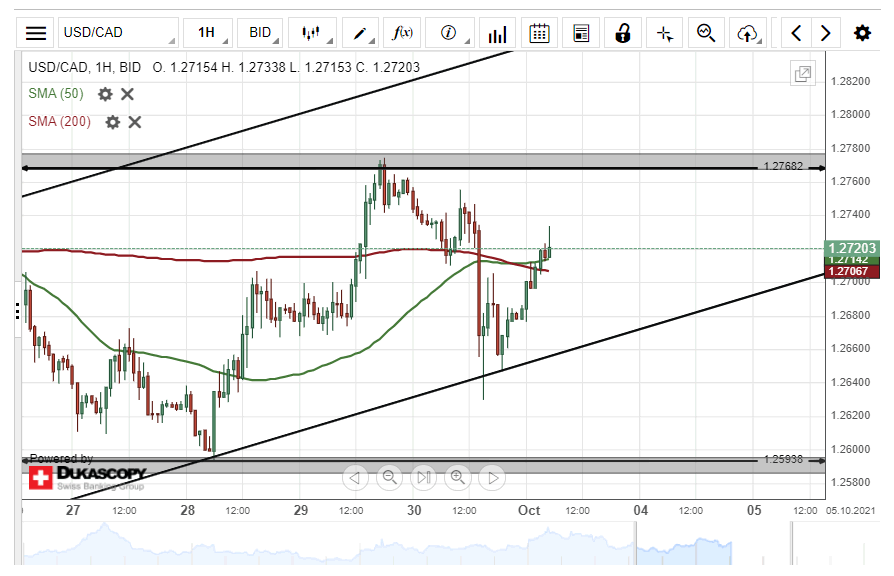Click the play-forward round button
The image size is (894, 576).
click(493, 477)
